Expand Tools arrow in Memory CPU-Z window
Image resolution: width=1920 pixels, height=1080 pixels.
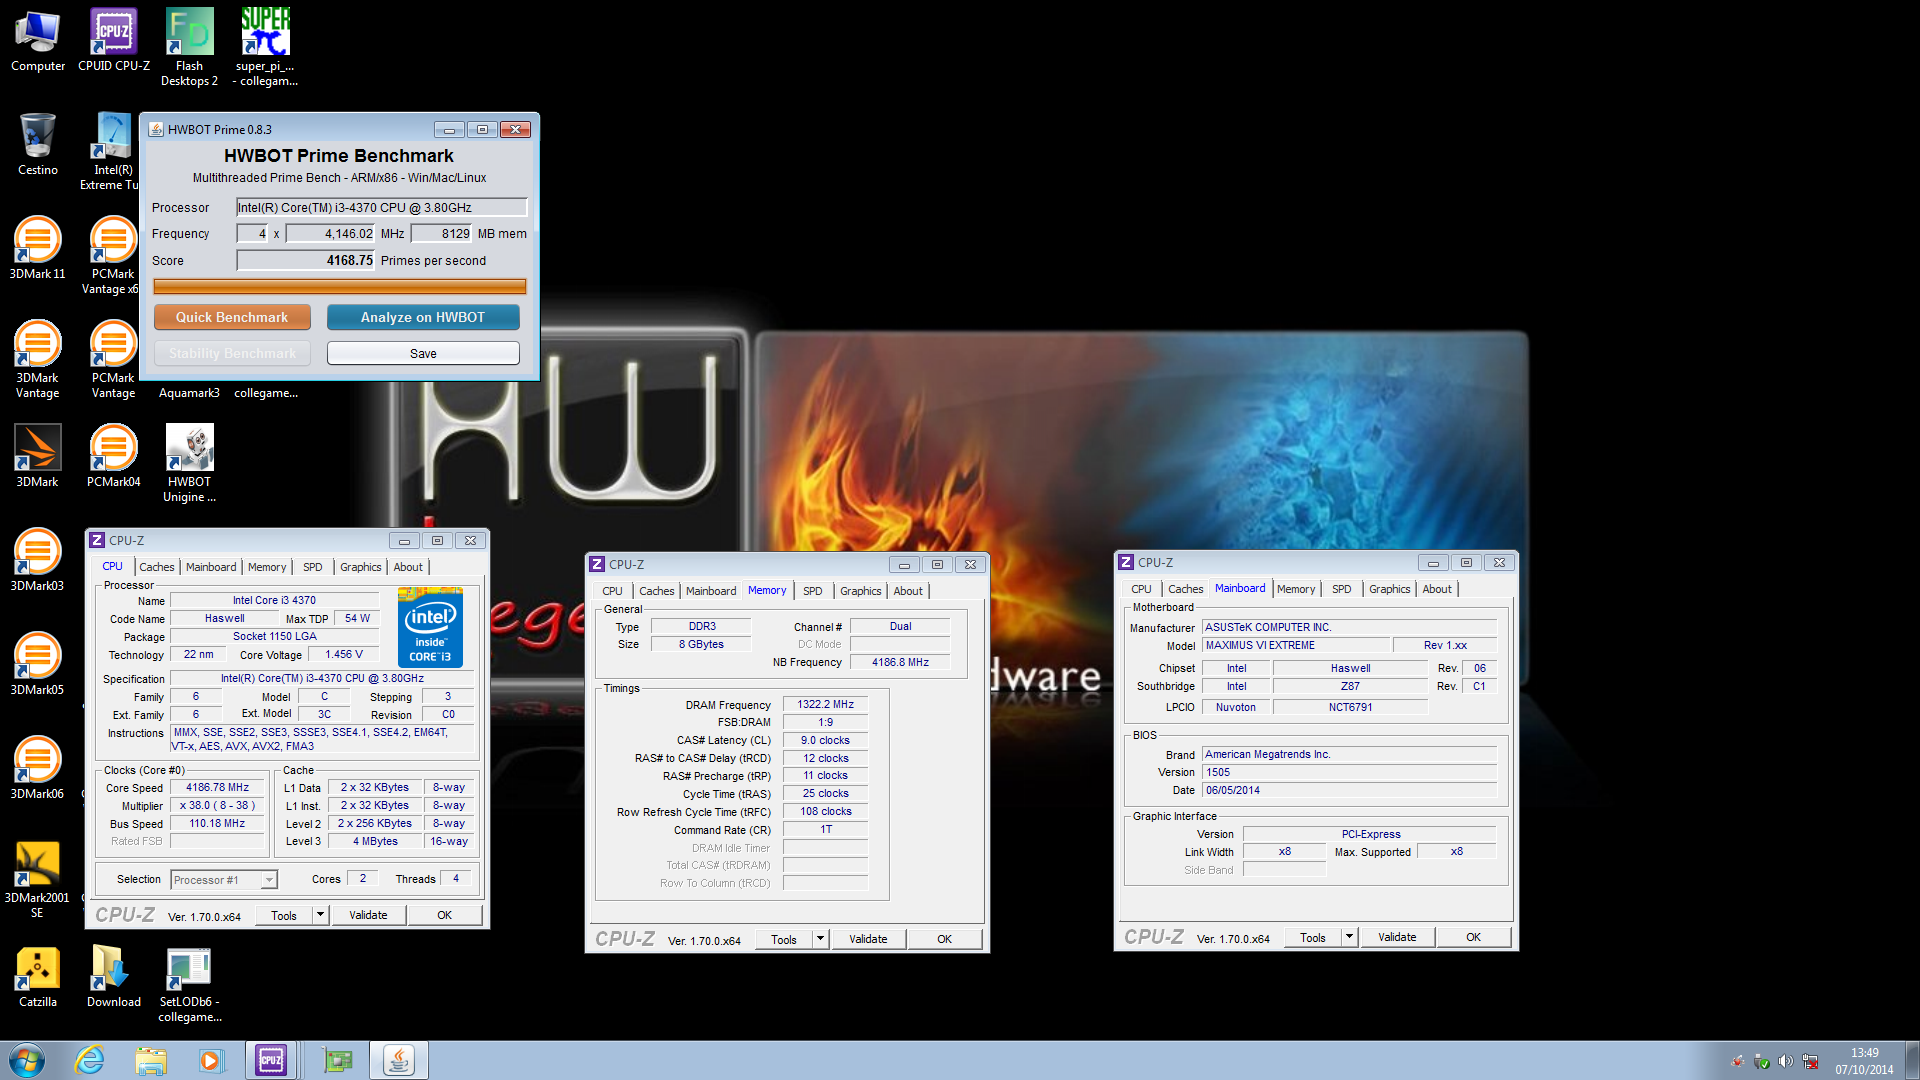tap(820, 939)
